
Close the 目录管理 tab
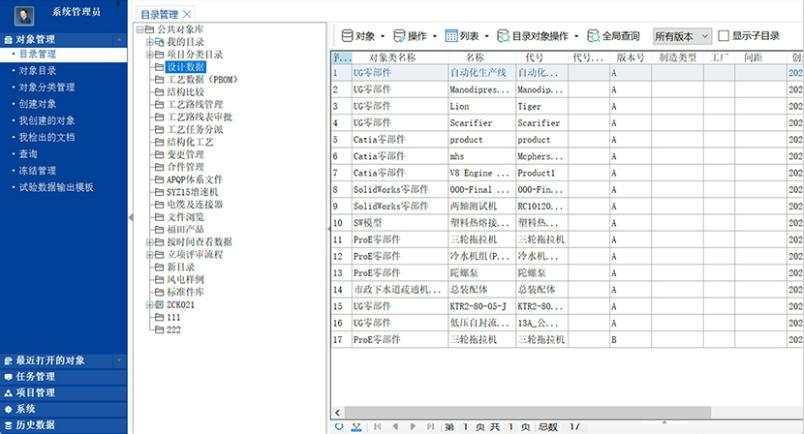(187, 14)
